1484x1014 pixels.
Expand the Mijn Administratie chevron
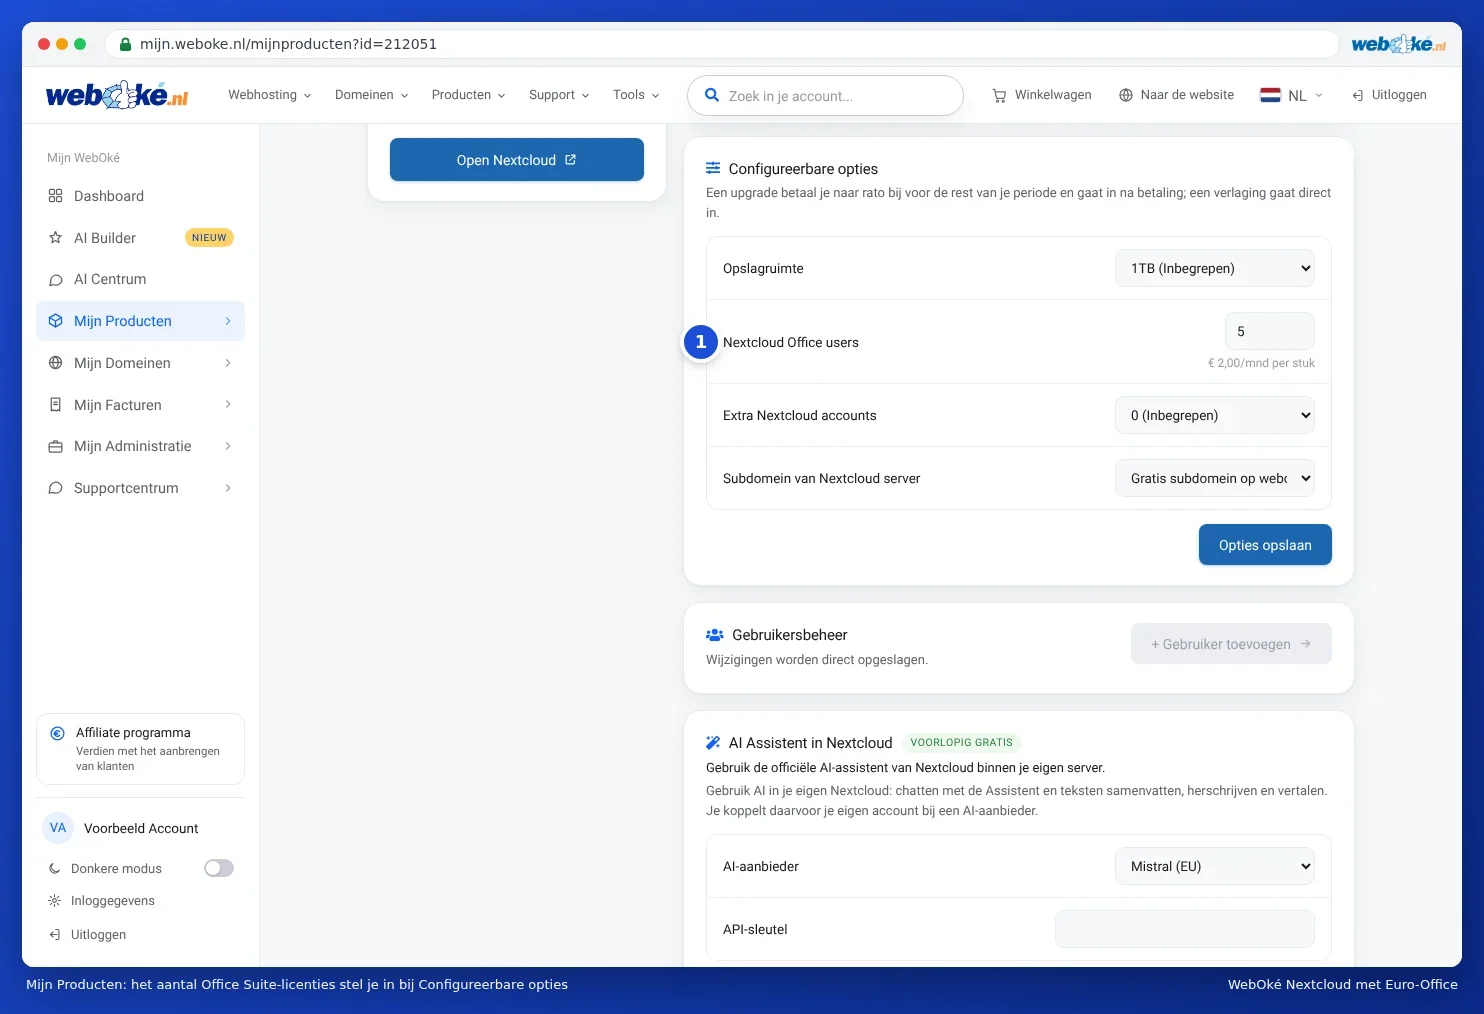(228, 446)
